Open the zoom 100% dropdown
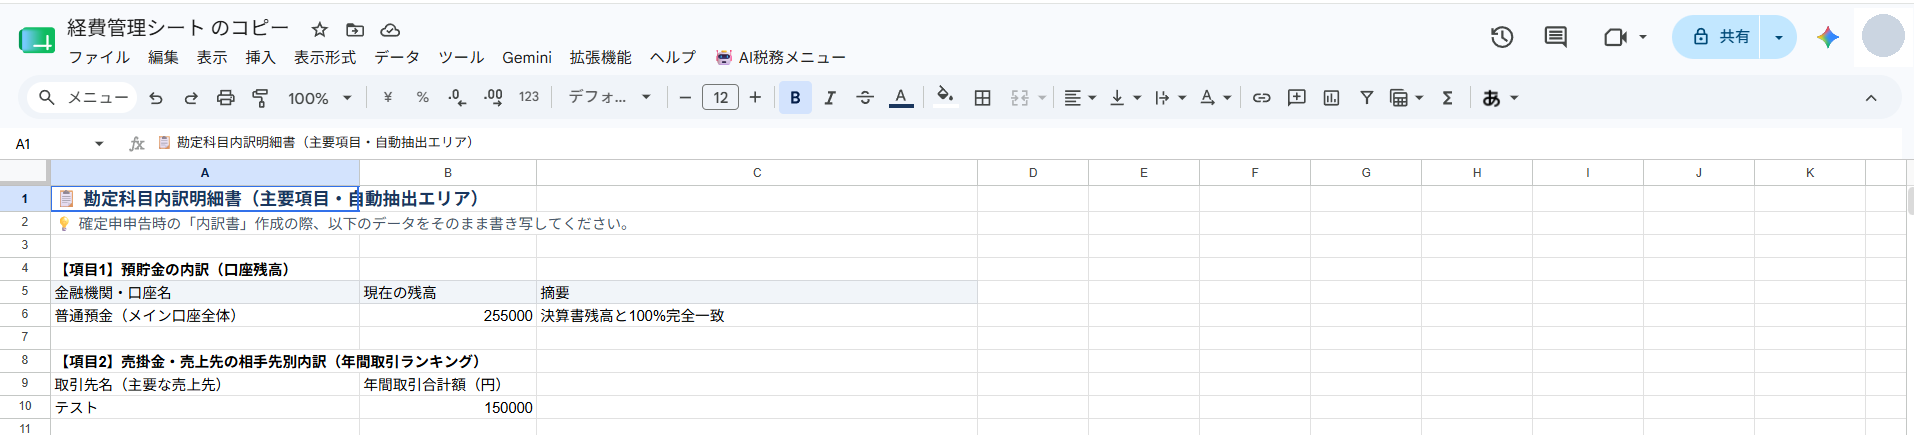This screenshot has height=435, width=1914. pos(320,98)
